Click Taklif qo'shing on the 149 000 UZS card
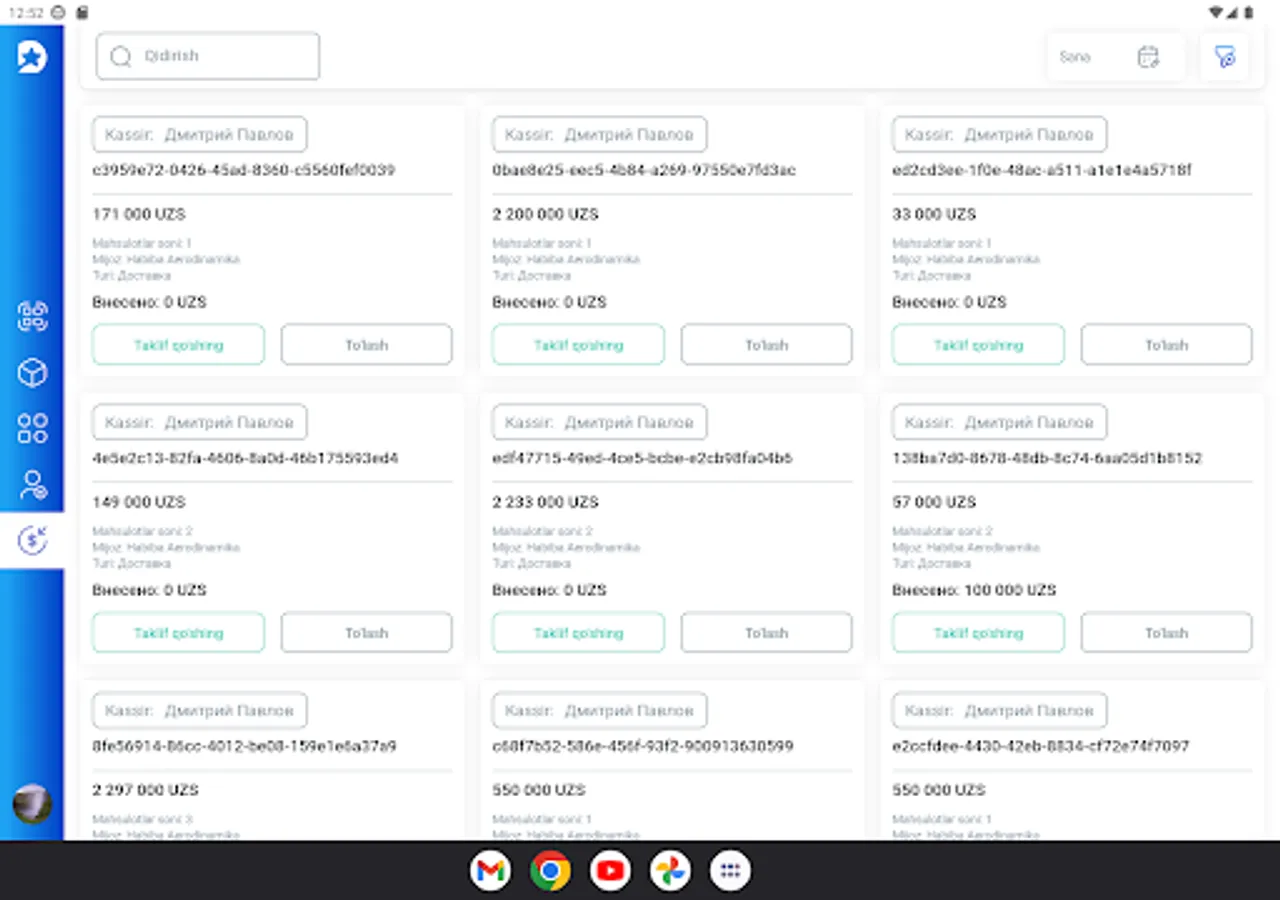This screenshot has width=1280, height=900. pos(178,633)
